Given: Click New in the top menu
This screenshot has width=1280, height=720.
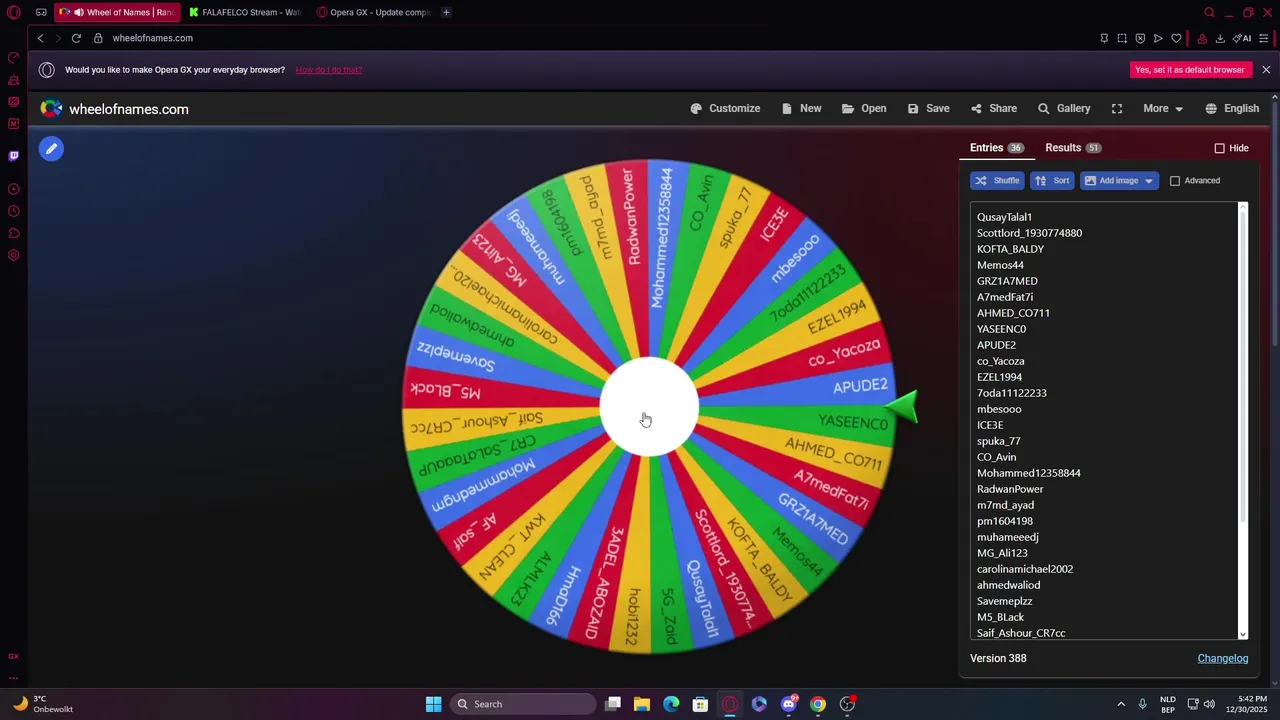Looking at the screenshot, I should tap(802, 108).
